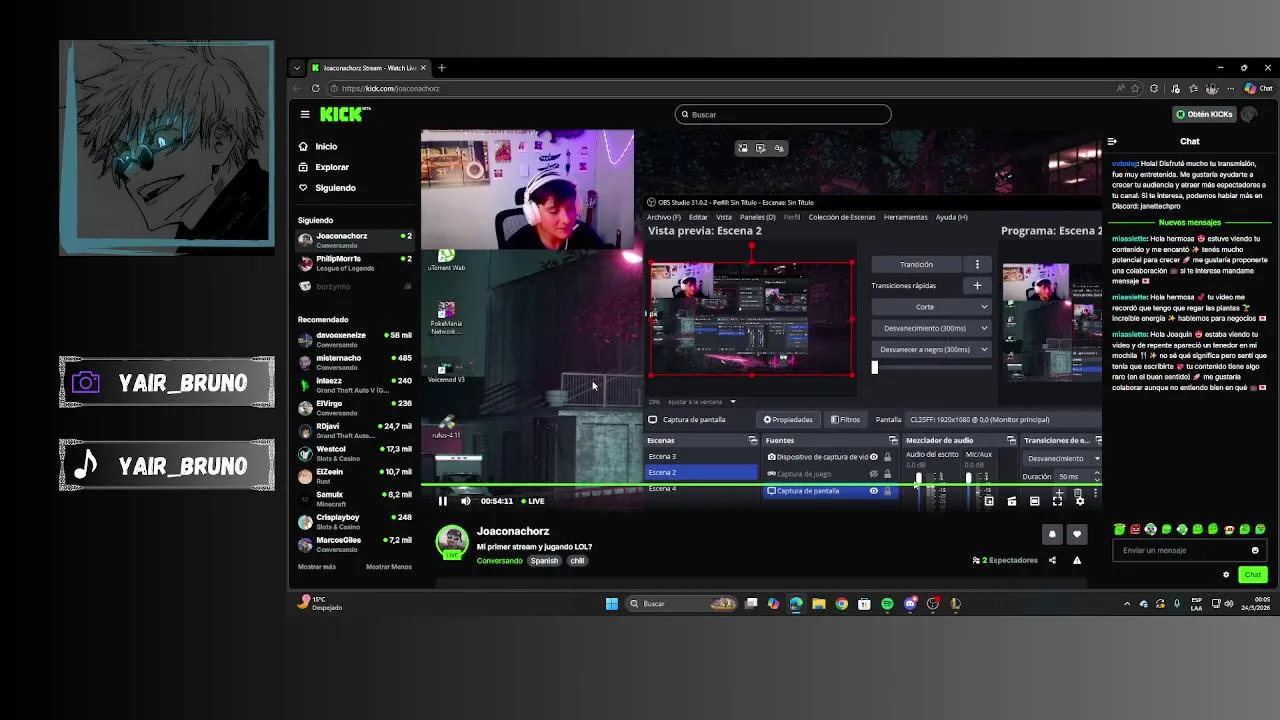The height and width of the screenshot is (720, 1280).
Task: Enter fullscreen in the stream player
Action: point(1057,501)
